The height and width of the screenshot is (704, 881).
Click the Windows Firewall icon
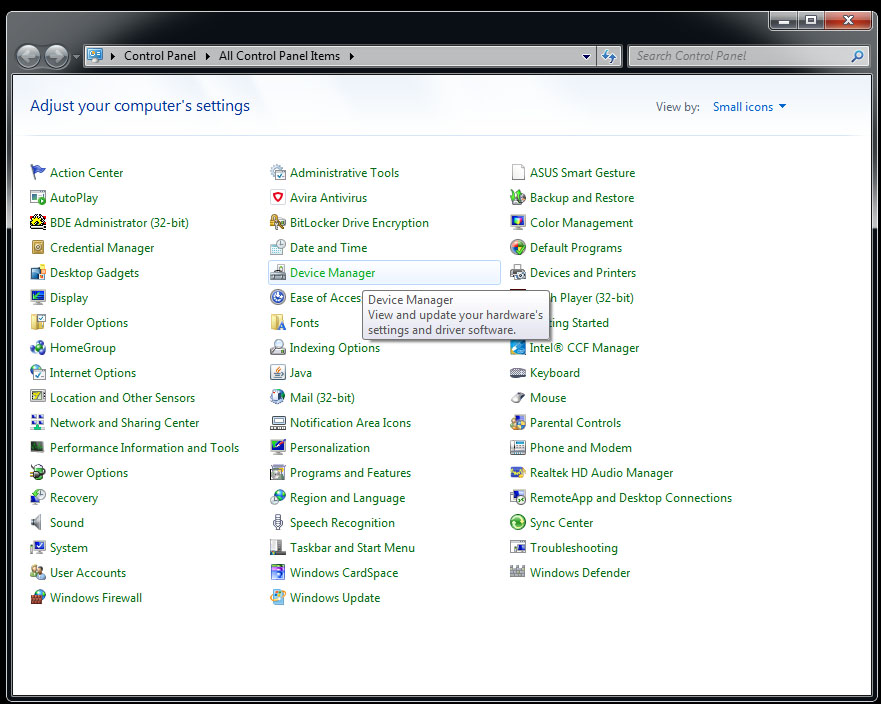38,597
